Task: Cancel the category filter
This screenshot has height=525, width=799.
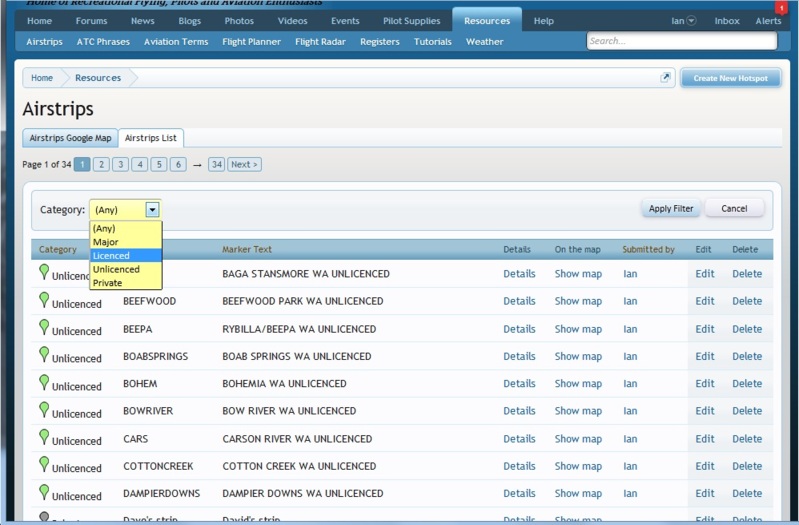Action: 734,208
